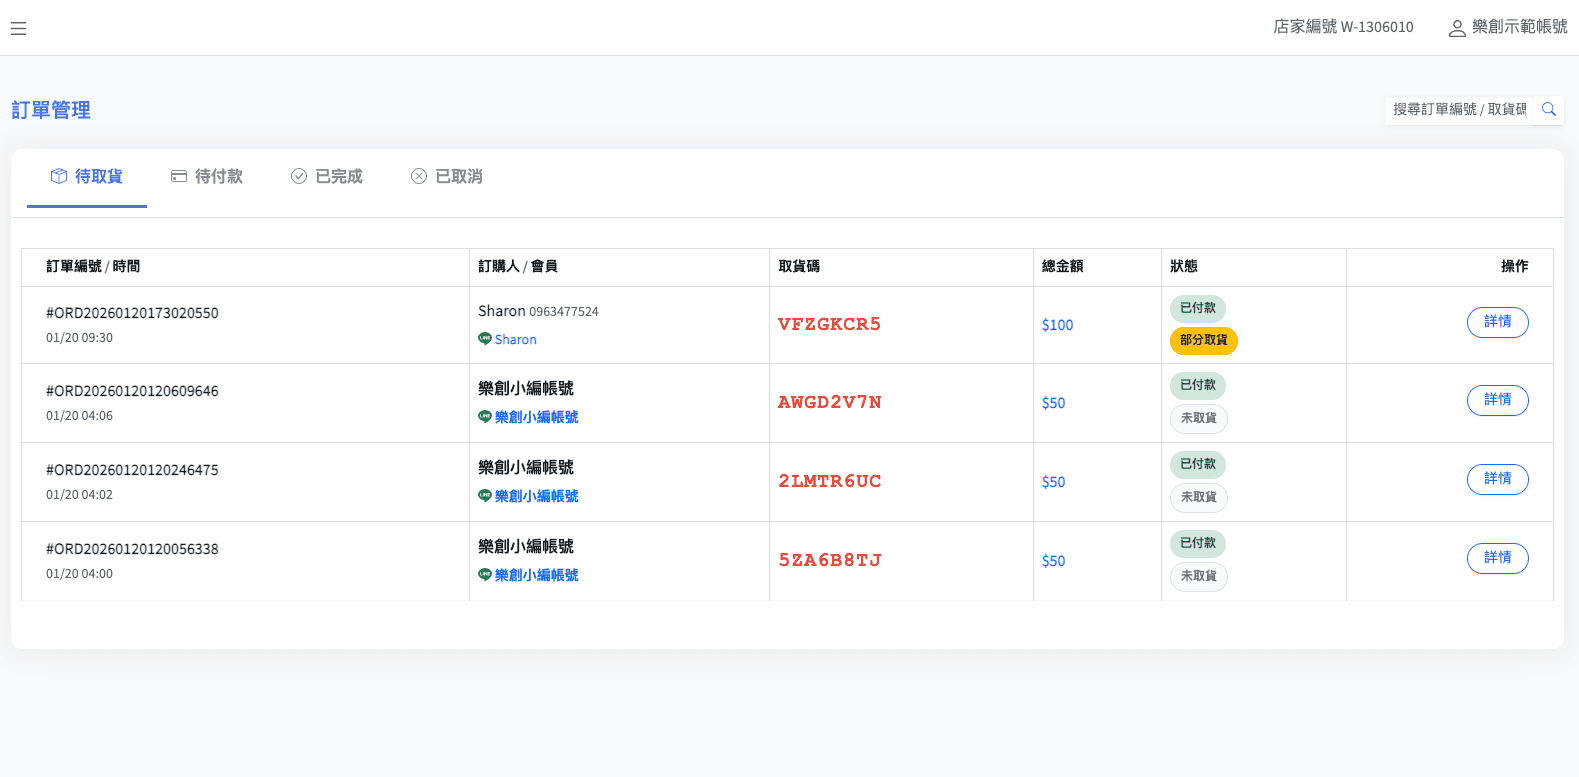
Task: Click LINE icon in order ending 609646 row
Action: 485,417
